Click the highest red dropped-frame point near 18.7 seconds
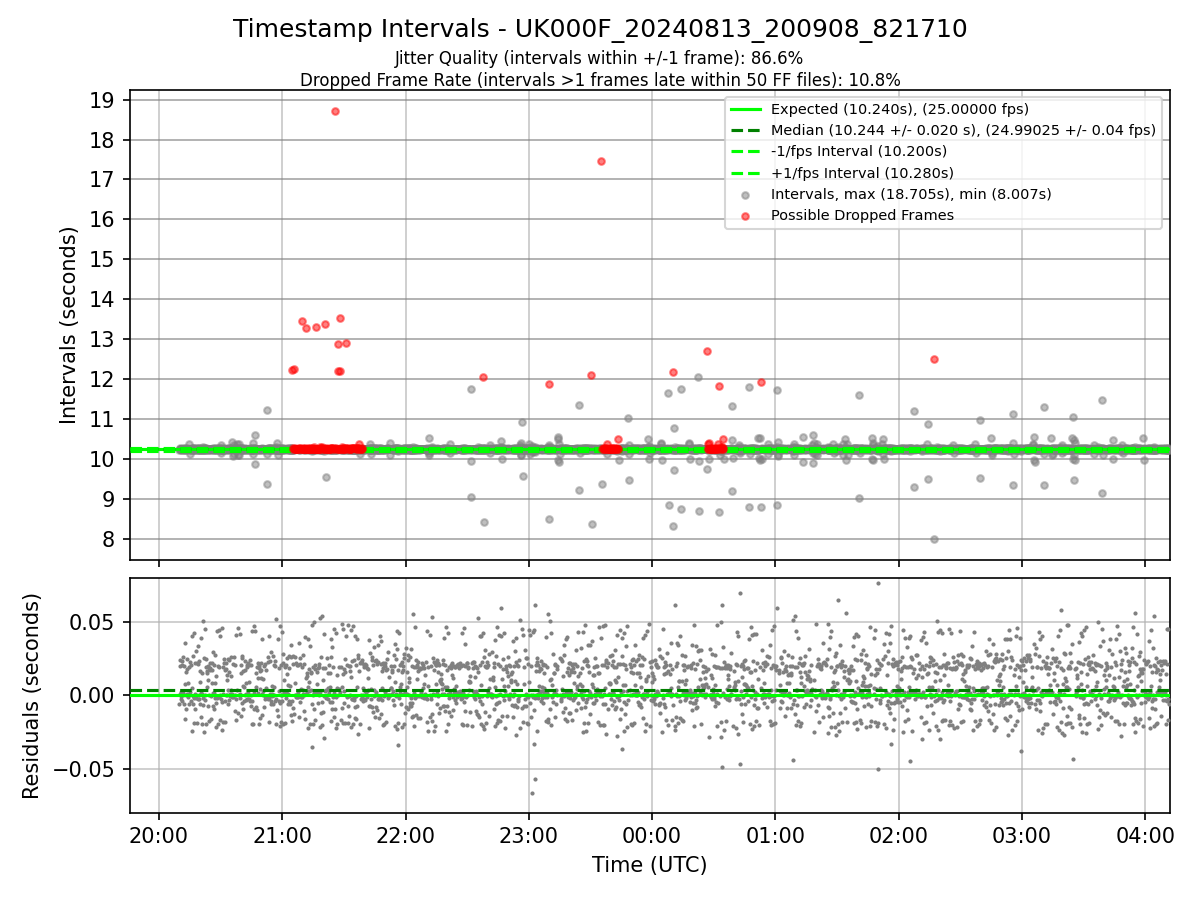Screen dimensions: 1200x900 [x=335, y=111]
